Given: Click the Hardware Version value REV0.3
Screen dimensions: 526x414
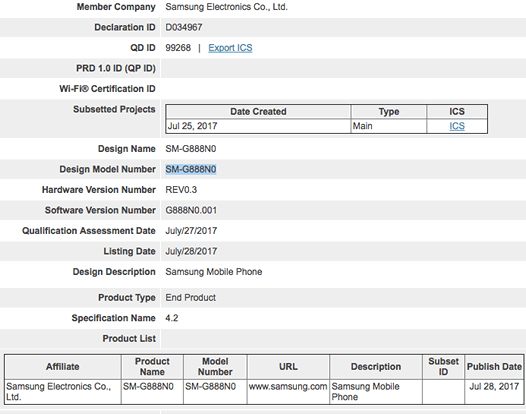Looking at the screenshot, I should pos(181,190).
